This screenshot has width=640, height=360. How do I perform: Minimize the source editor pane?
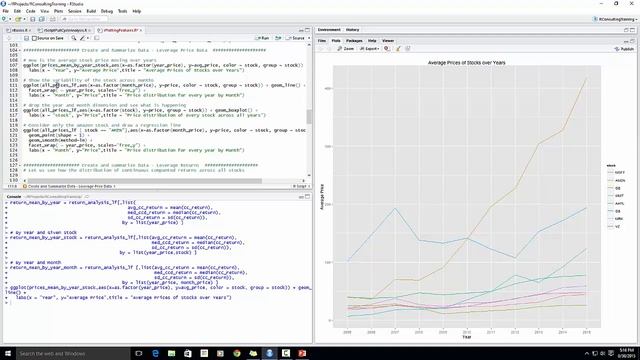tap(301, 30)
